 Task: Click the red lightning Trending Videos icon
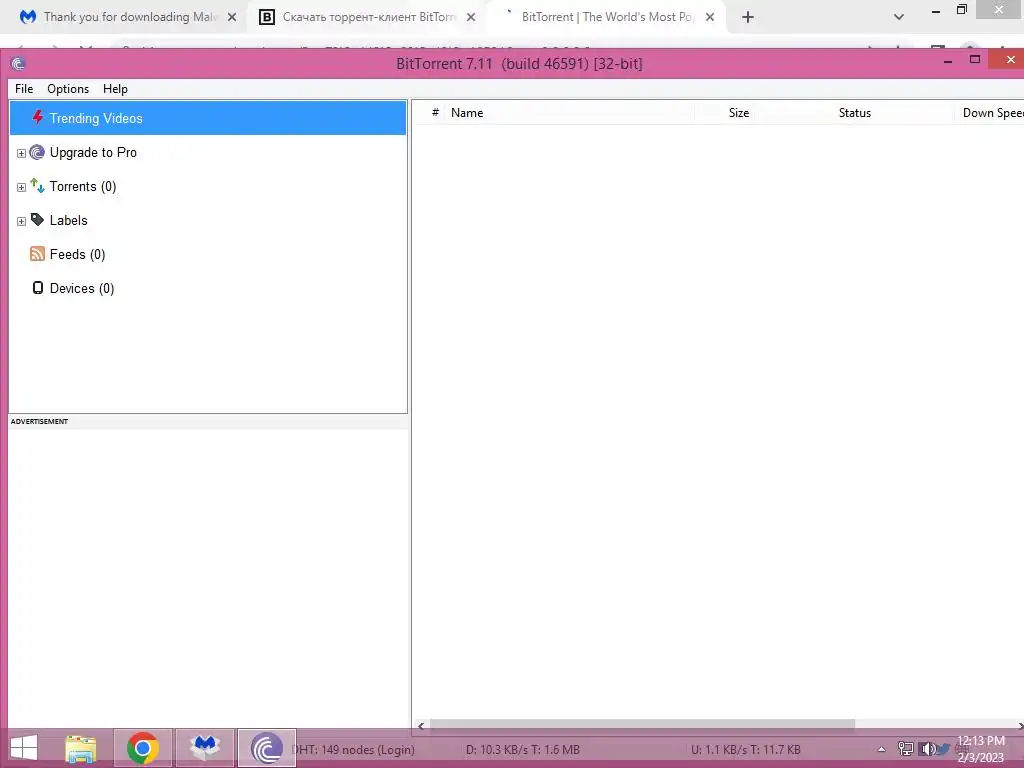click(37, 118)
